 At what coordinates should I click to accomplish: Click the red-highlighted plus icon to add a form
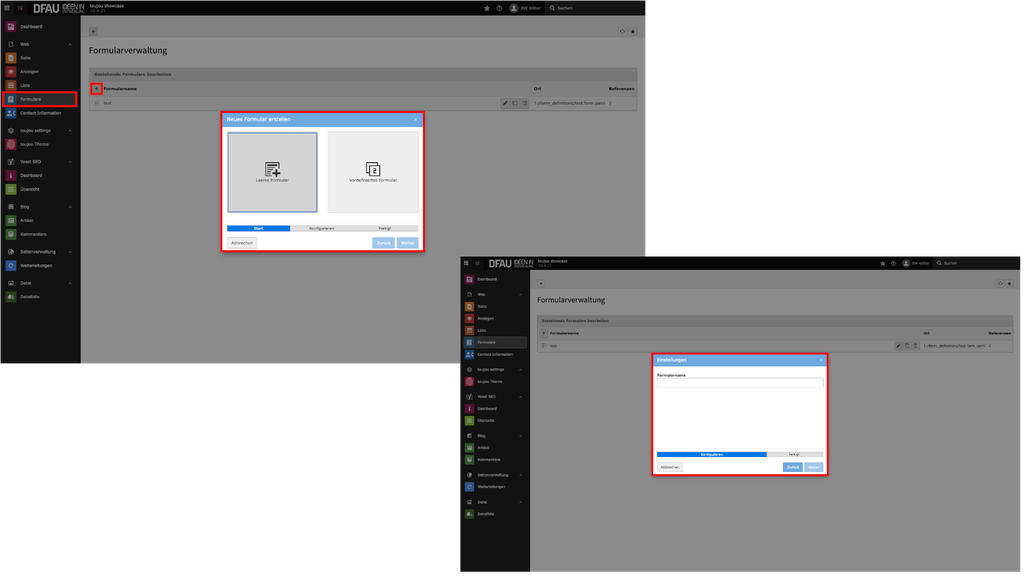pos(96,89)
